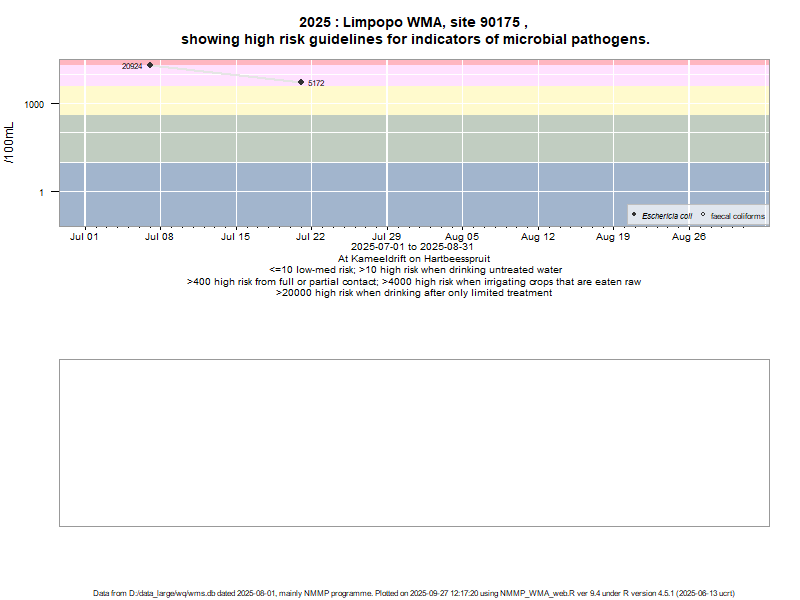800x600 pixels.
Task: Click the data source footer text
Action: coord(414,593)
